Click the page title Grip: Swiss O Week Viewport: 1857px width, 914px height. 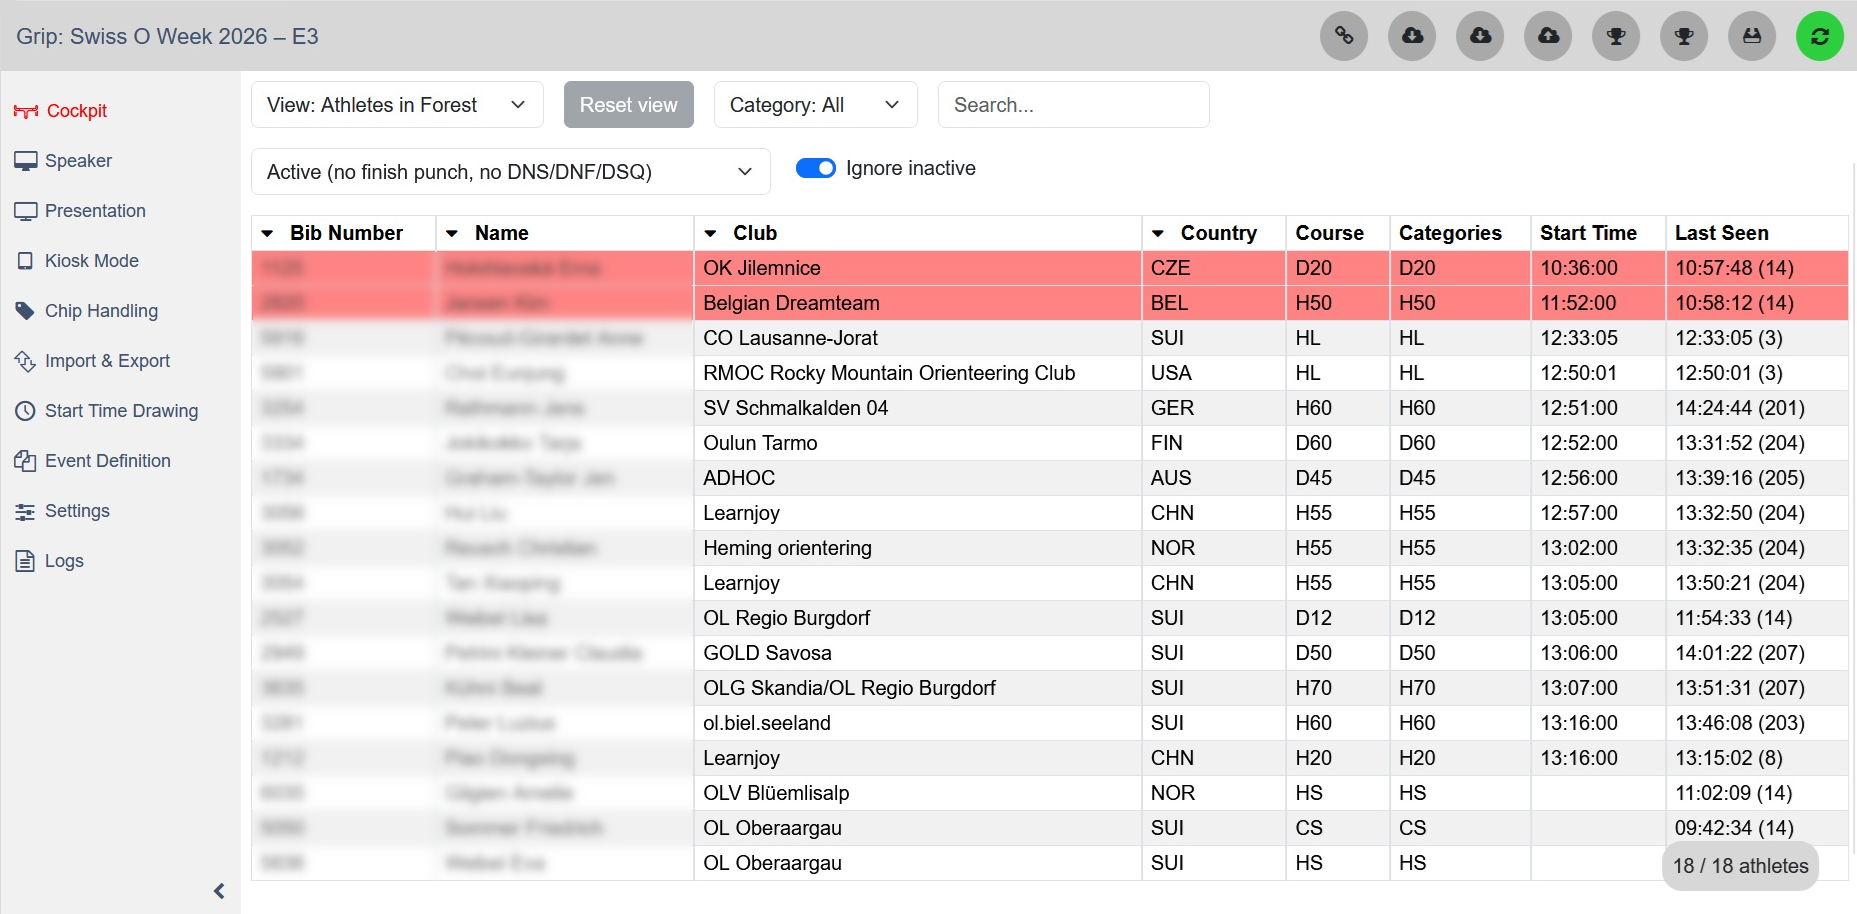[x=167, y=36]
